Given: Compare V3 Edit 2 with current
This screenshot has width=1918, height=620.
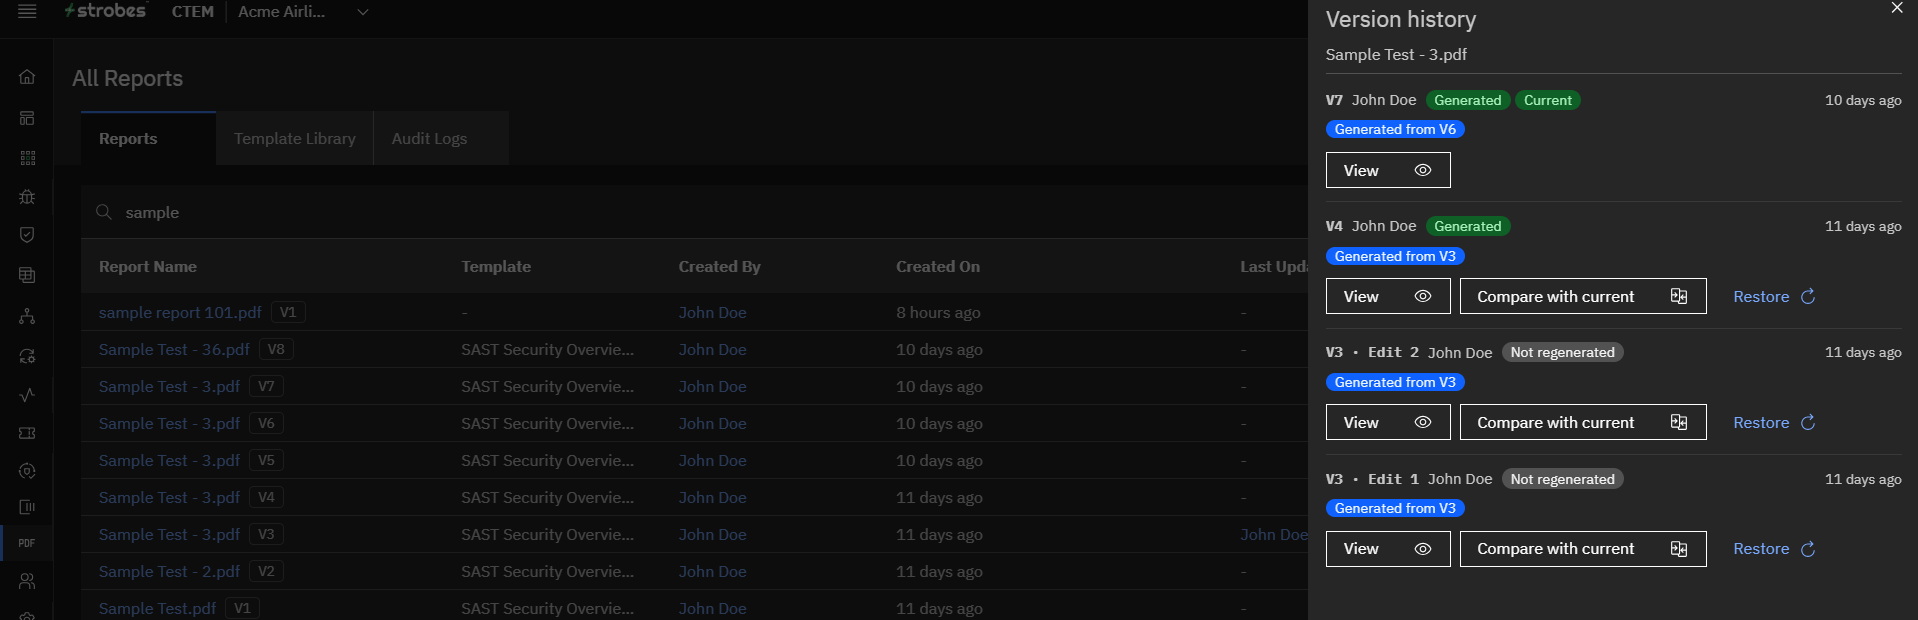Looking at the screenshot, I should tap(1583, 423).
